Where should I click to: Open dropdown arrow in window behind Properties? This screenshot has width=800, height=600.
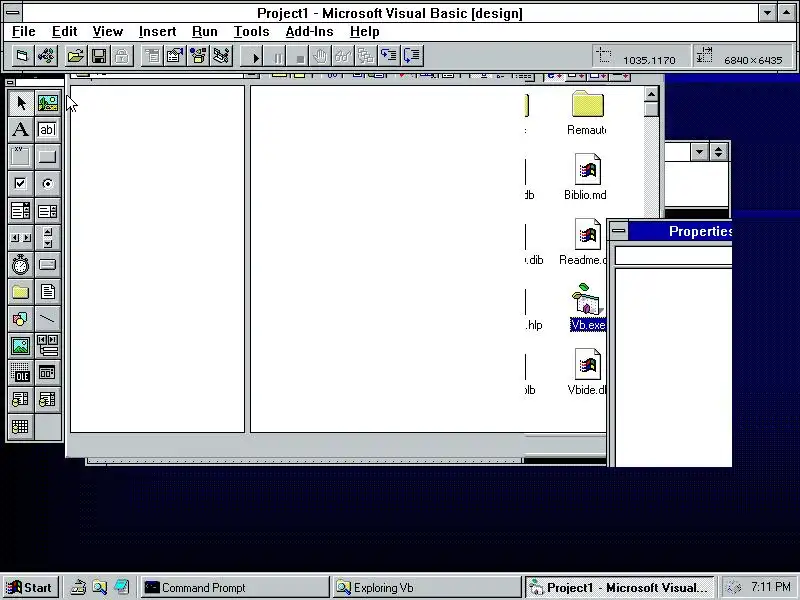(x=699, y=152)
